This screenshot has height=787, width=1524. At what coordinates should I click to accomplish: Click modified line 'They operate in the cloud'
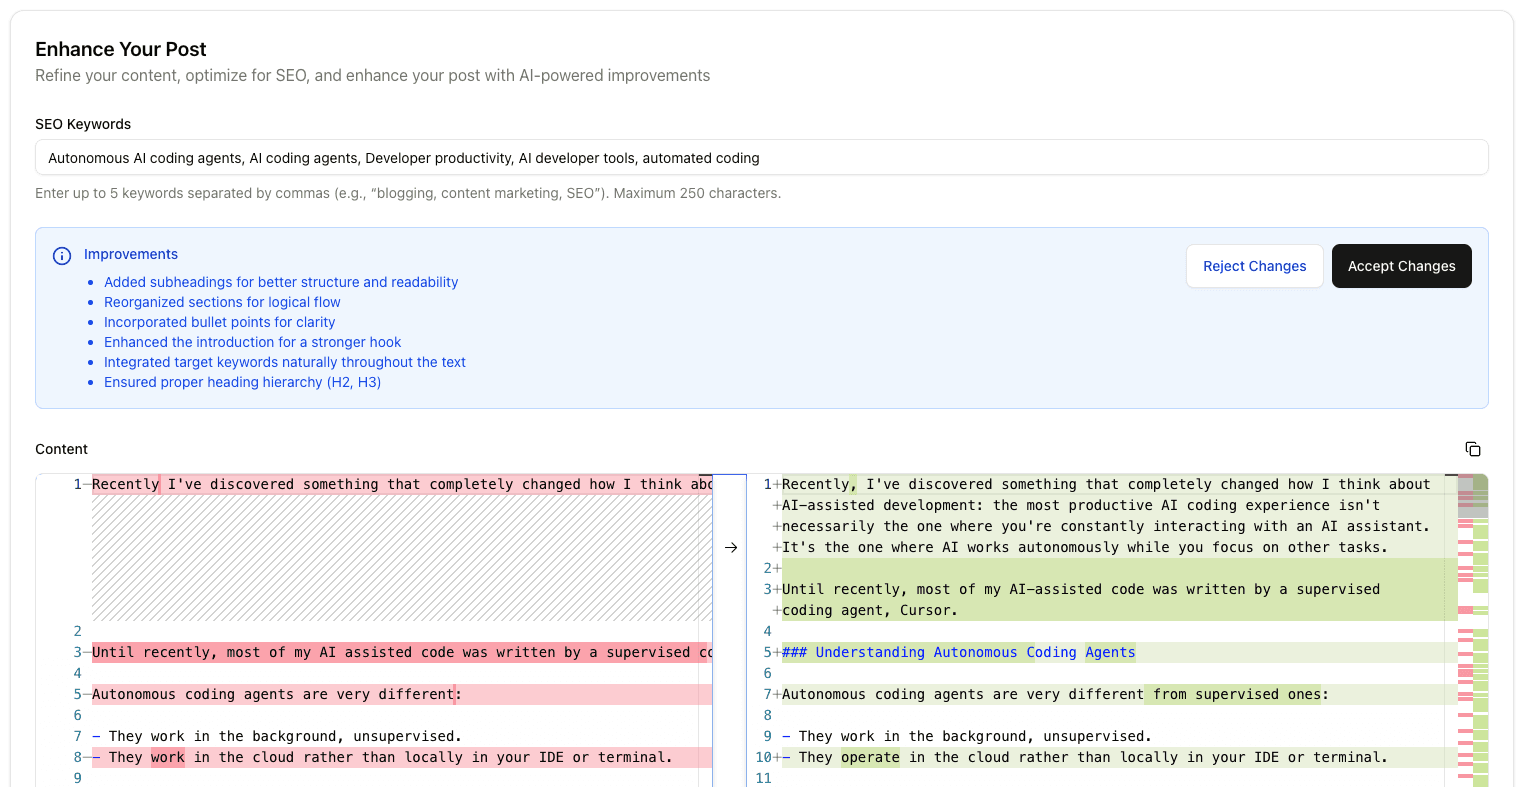point(1085,757)
